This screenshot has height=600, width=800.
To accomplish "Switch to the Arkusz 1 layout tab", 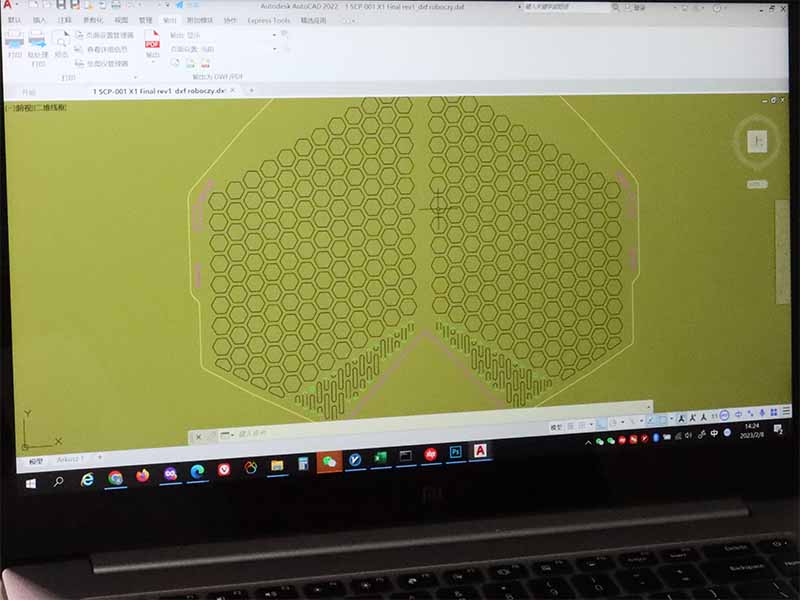I will (x=69, y=459).
